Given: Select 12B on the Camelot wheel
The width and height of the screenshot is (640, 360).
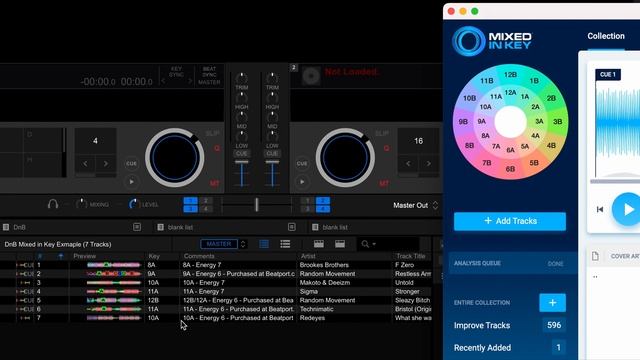Looking at the screenshot, I should point(510,75).
